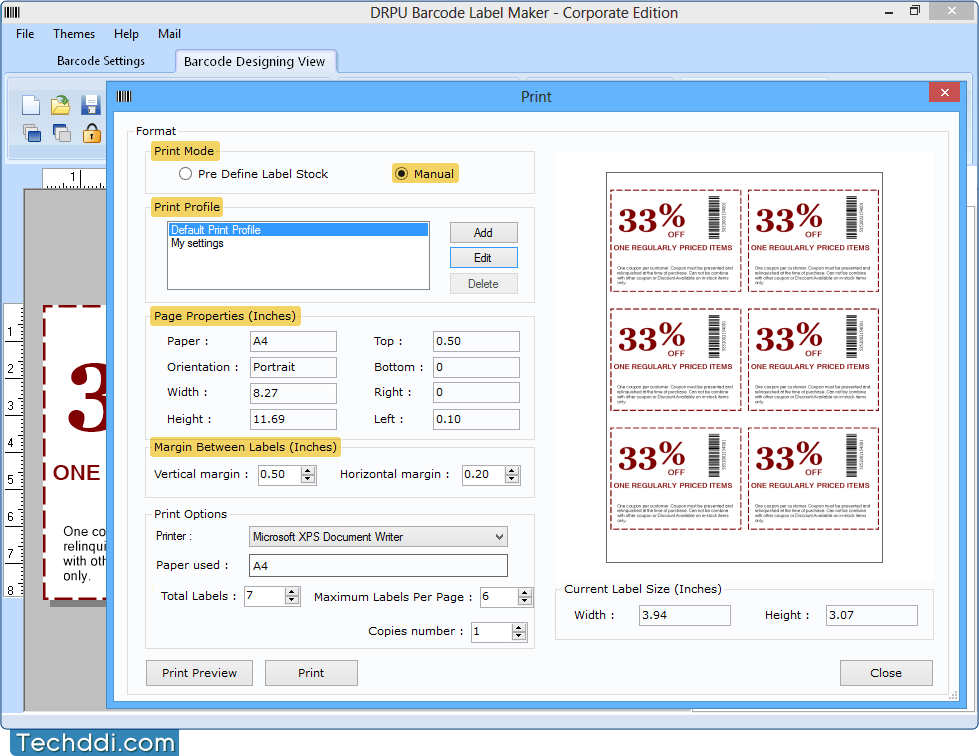This screenshot has height=756, width=979.
Task: Click the Left margin field 0.10
Action: [x=476, y=420]
